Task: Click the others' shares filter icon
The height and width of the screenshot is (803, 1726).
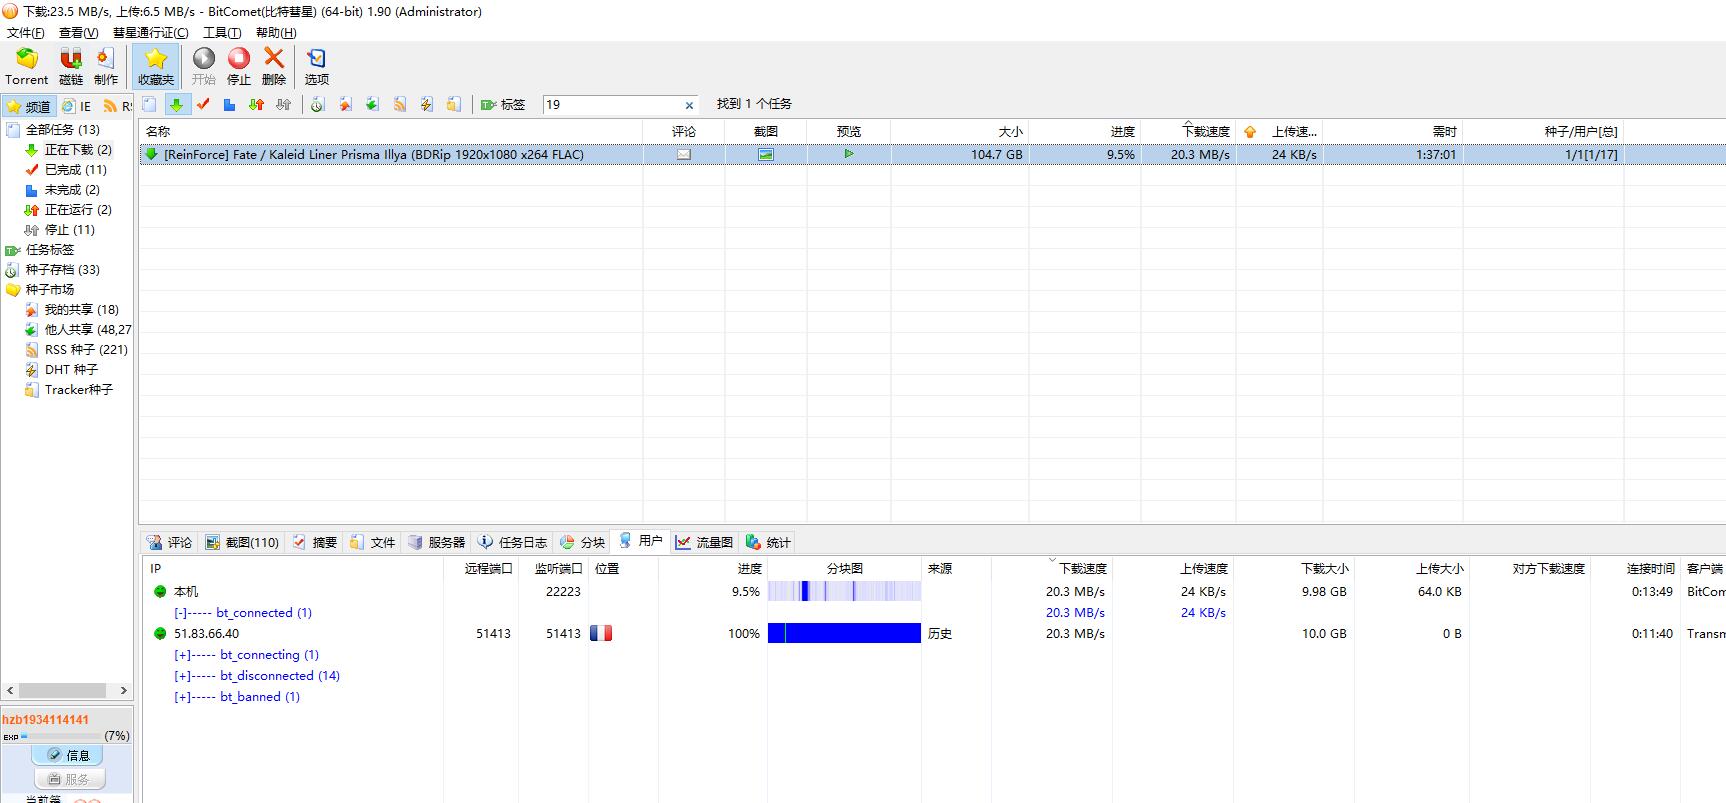Action: 372,104
